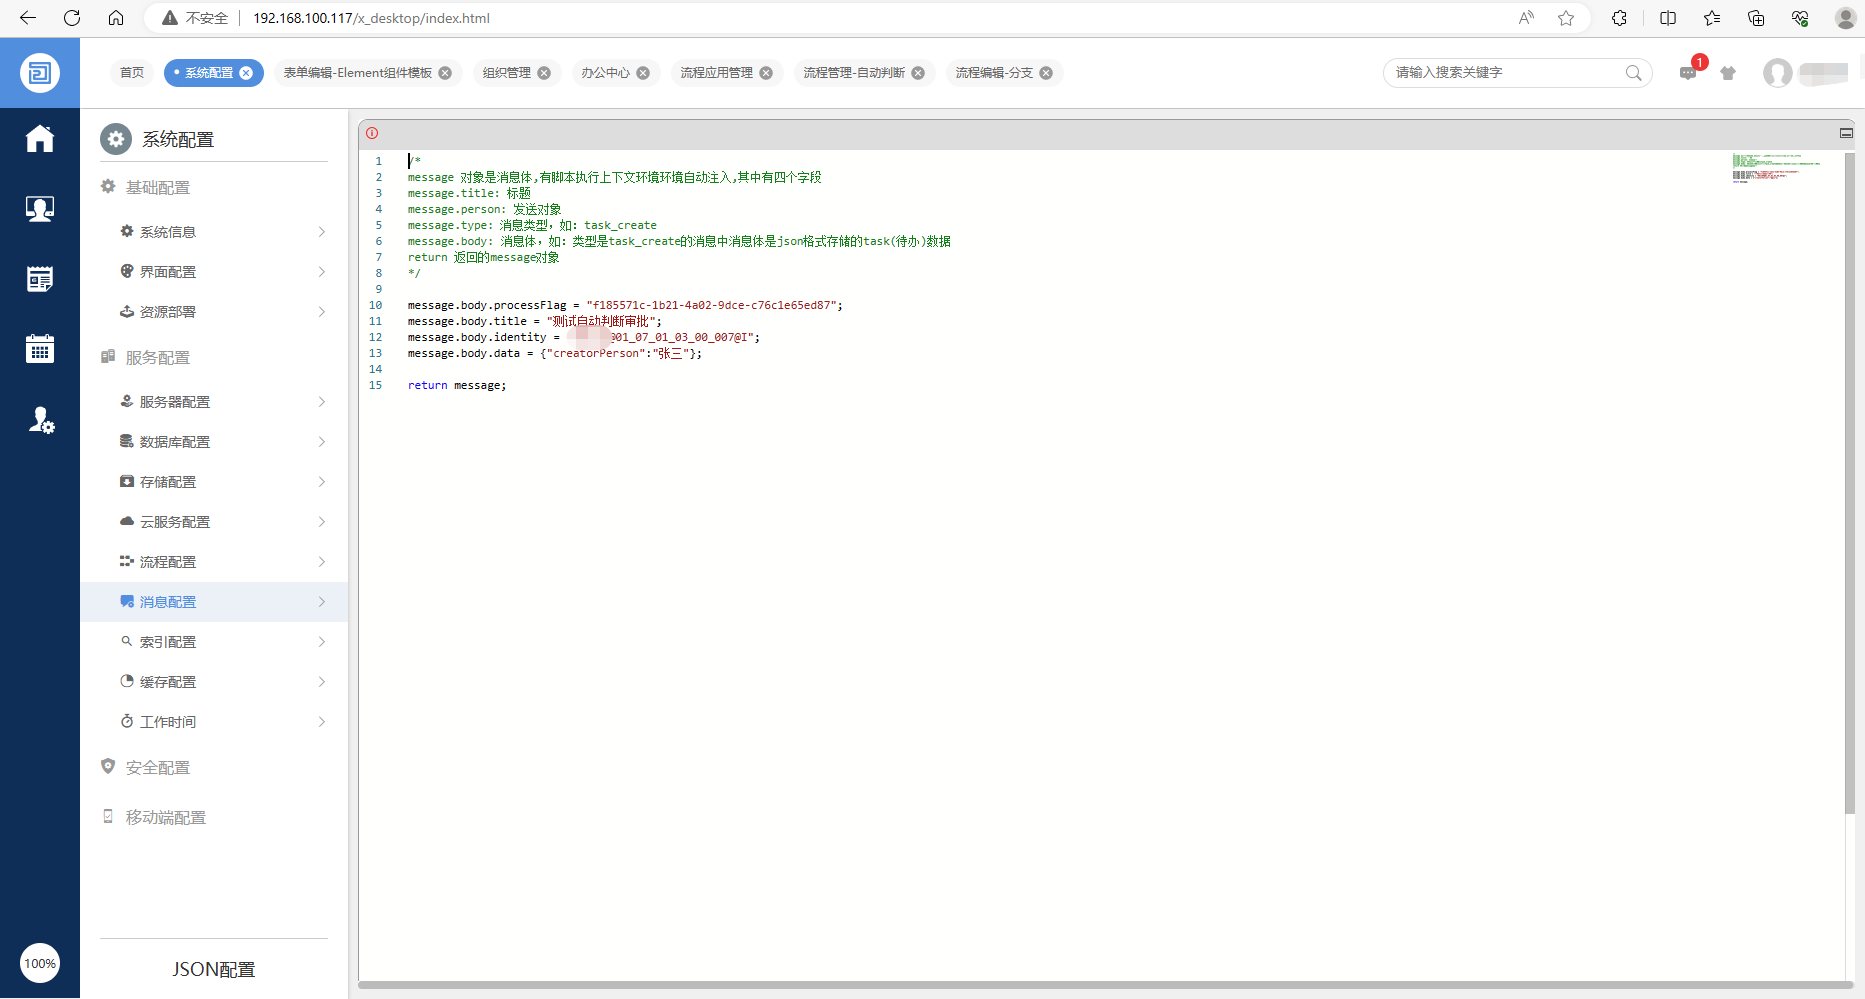The image size is (1865, 999).
Task: Open the news board icon in sidebar
Action: click(40, 279)
